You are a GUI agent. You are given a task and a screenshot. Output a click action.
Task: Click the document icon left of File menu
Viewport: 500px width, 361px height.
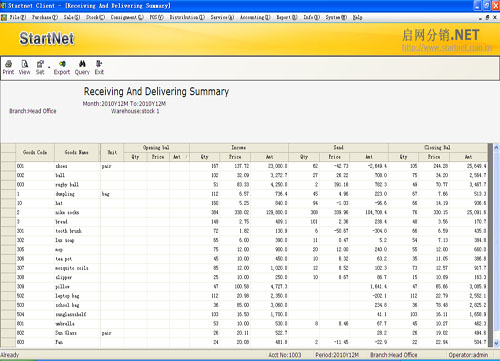(4, 17)
